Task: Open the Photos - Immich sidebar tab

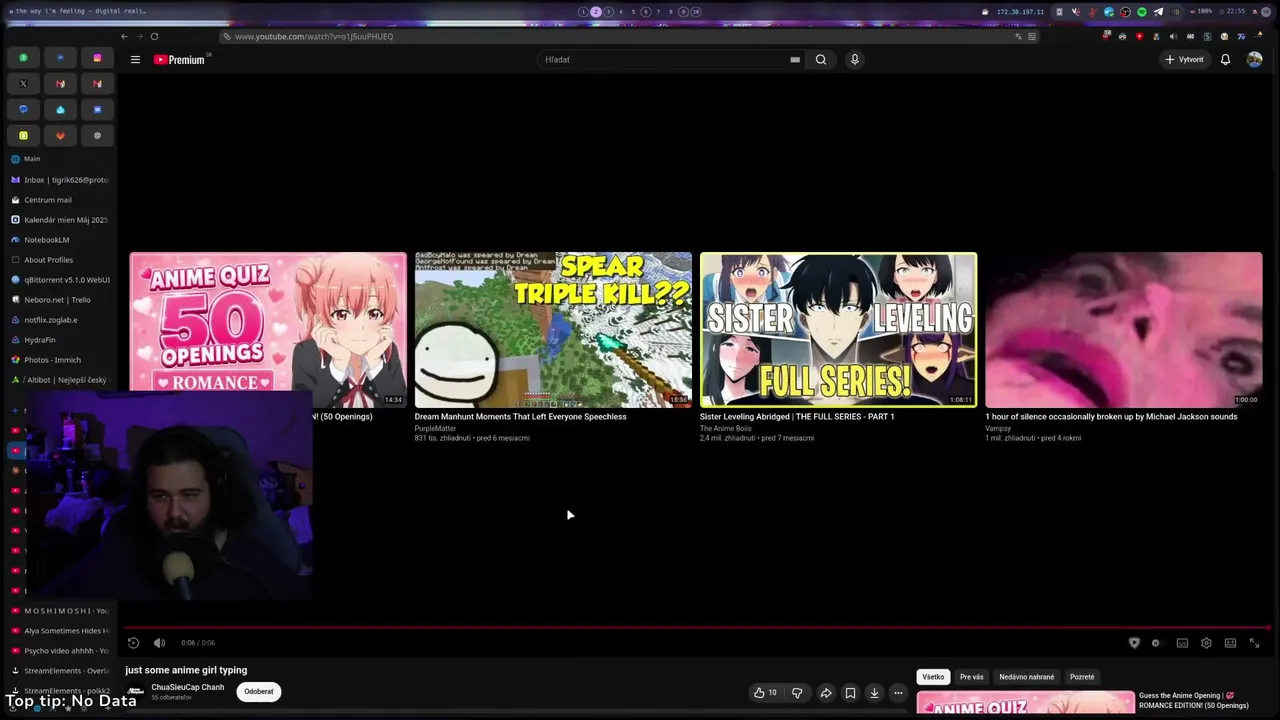Action: pyautogui.click(x=60, y=360)
